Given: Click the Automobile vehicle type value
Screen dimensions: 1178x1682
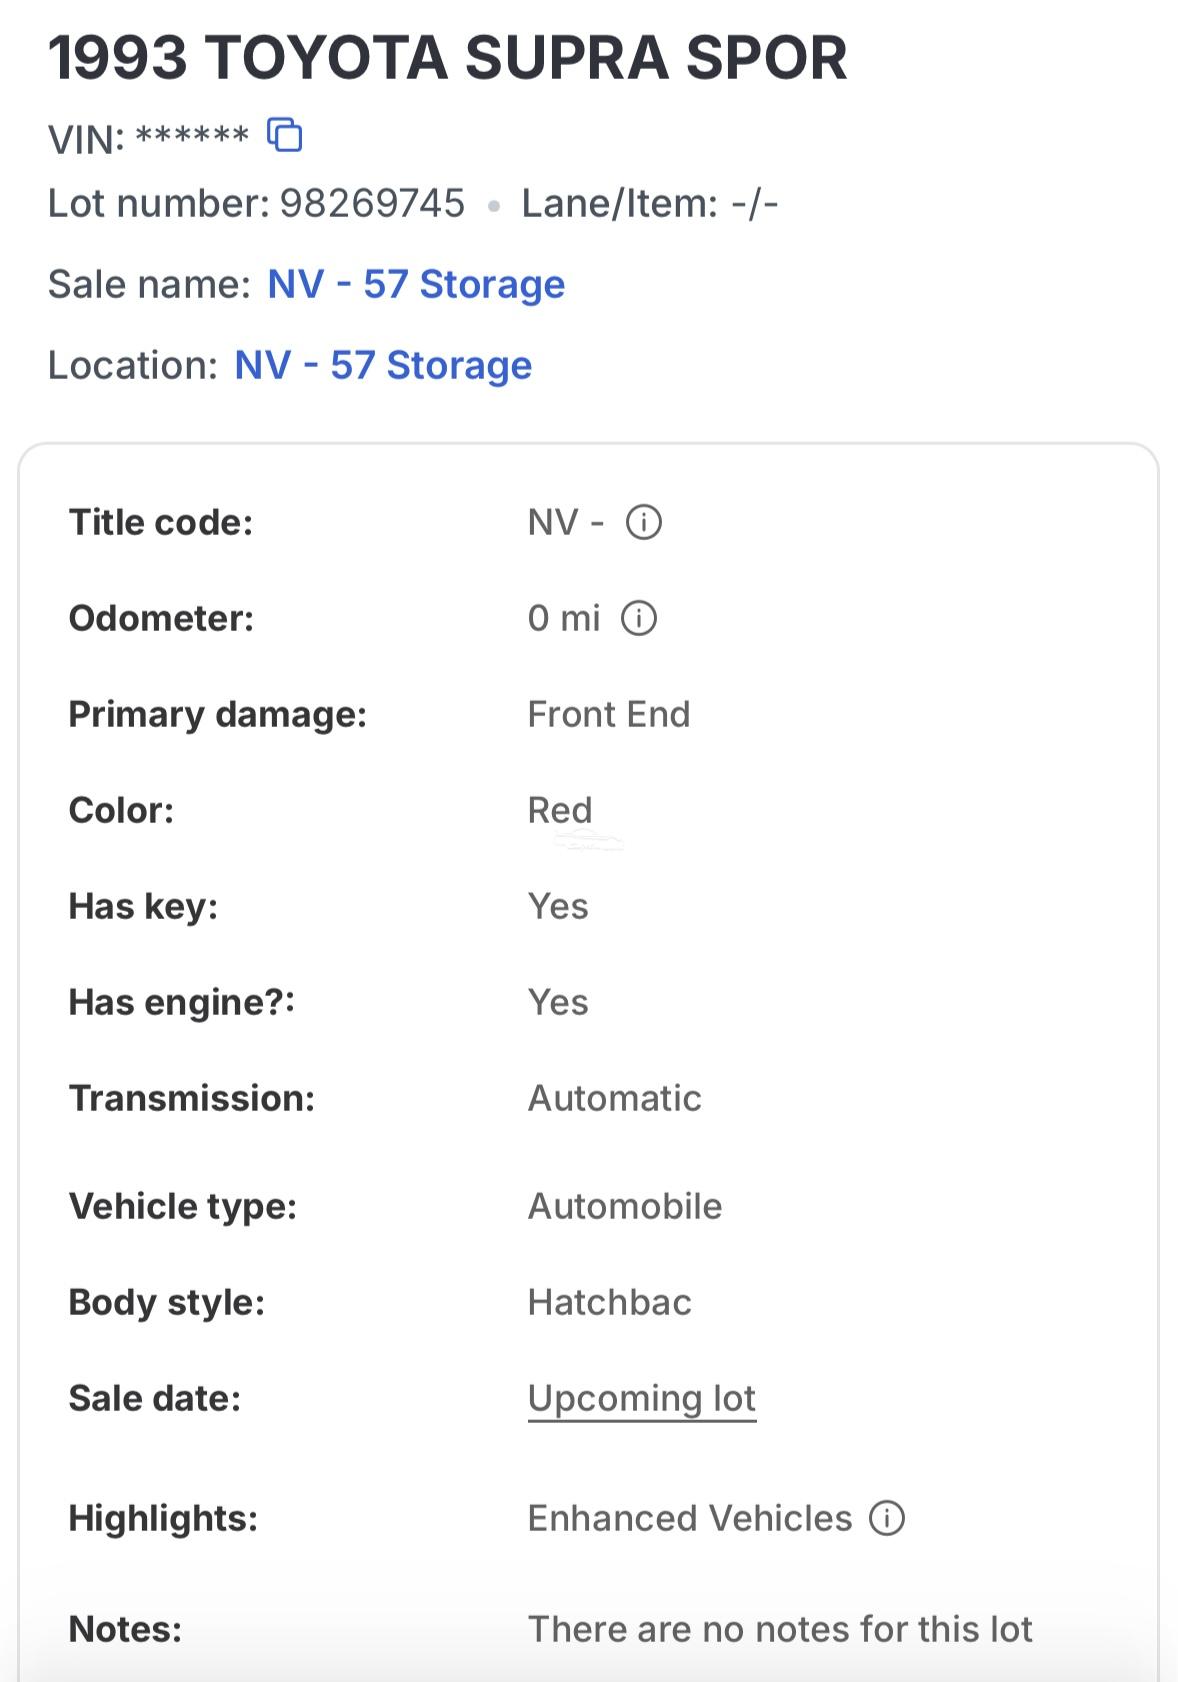Looking at the screenshot, I should pyautogui.click(x=625, y=1206).
